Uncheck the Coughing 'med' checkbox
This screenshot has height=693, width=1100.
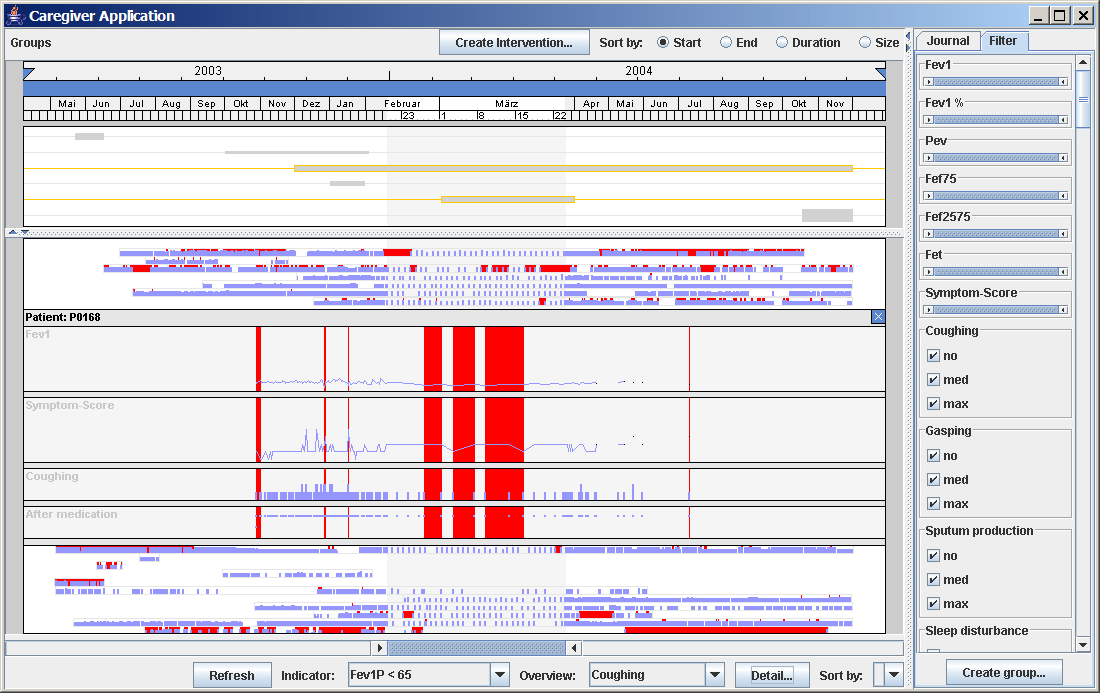tap(933, 380)
